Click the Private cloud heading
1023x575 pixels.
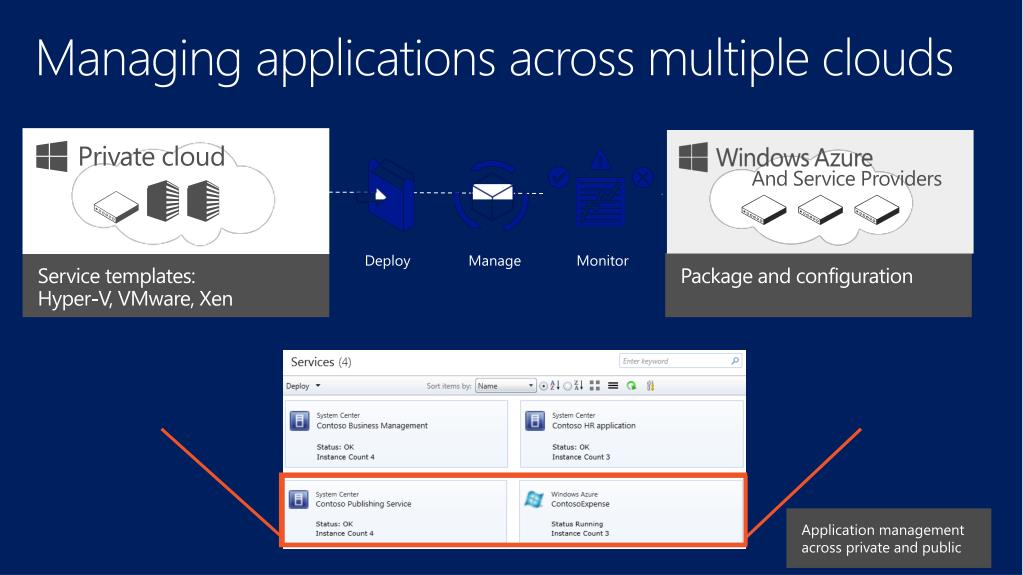coord(151,157)
